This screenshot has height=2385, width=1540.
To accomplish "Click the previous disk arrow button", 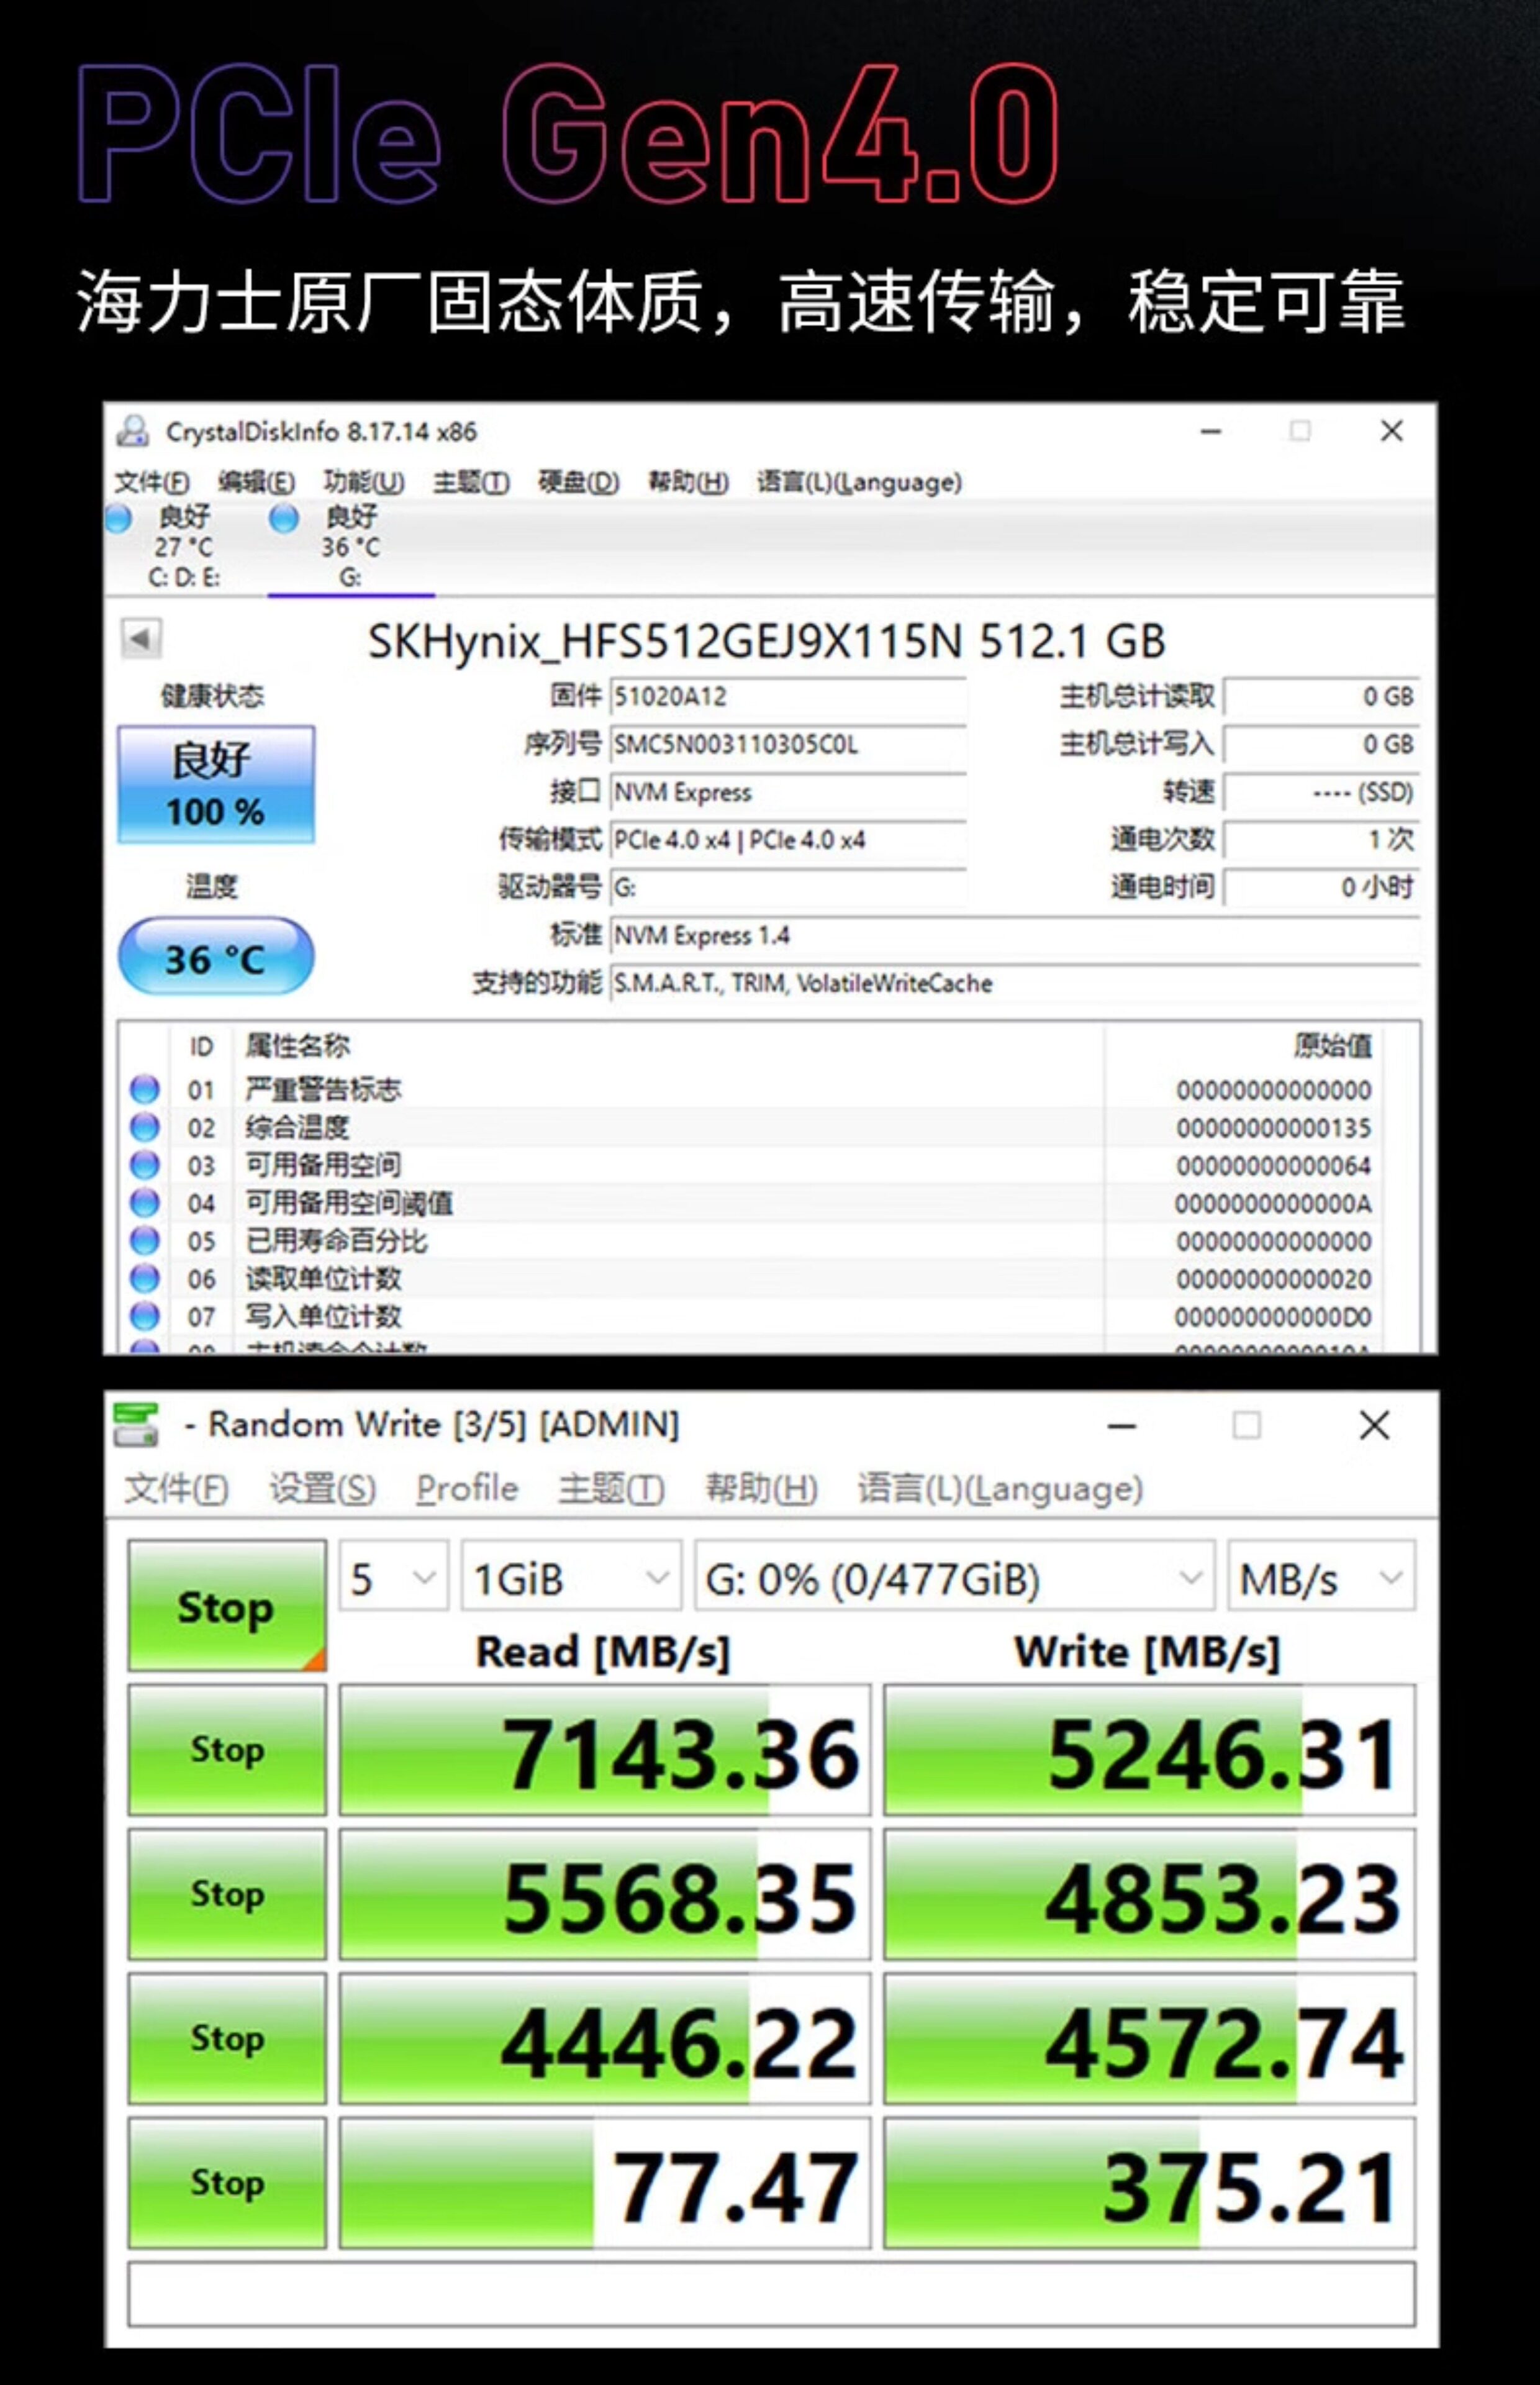I will pos(141,638).
